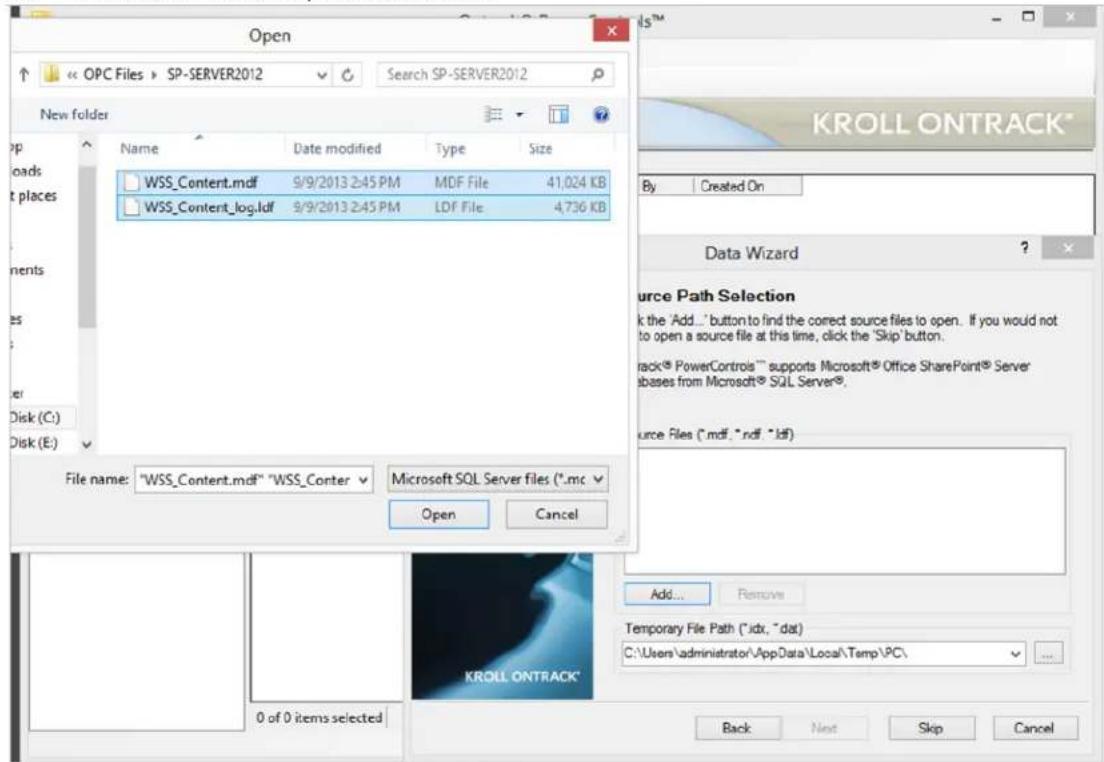
Task: Go up one folder level arrow
Action: 24,75
